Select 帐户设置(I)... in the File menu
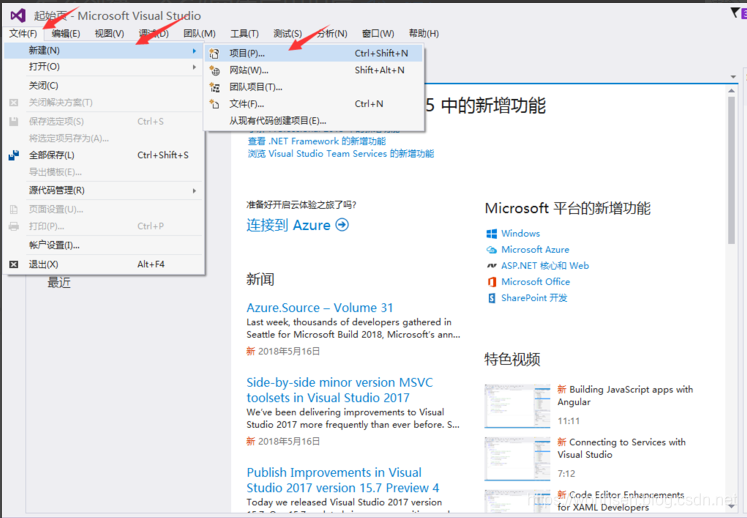Viewport: 747px width, 518px height. [x=103, y=245]
